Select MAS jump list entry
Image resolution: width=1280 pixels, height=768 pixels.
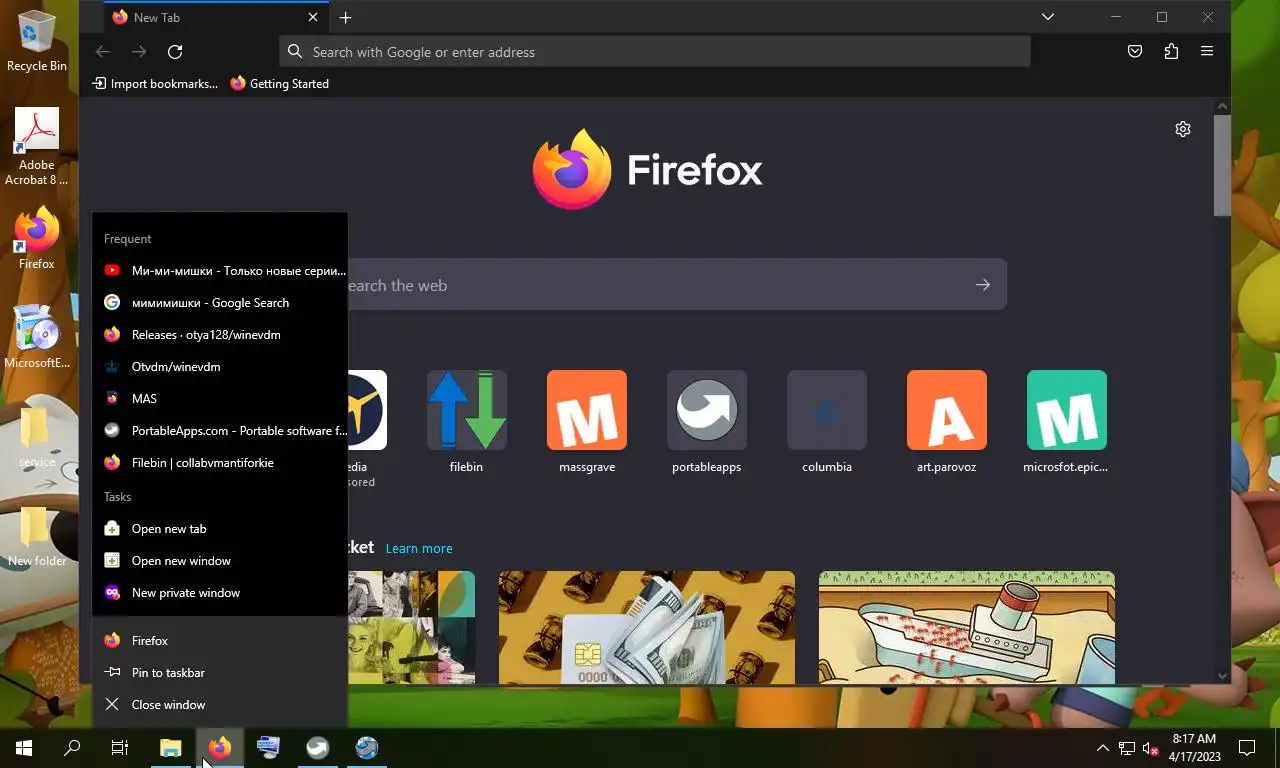coord(220,398)
